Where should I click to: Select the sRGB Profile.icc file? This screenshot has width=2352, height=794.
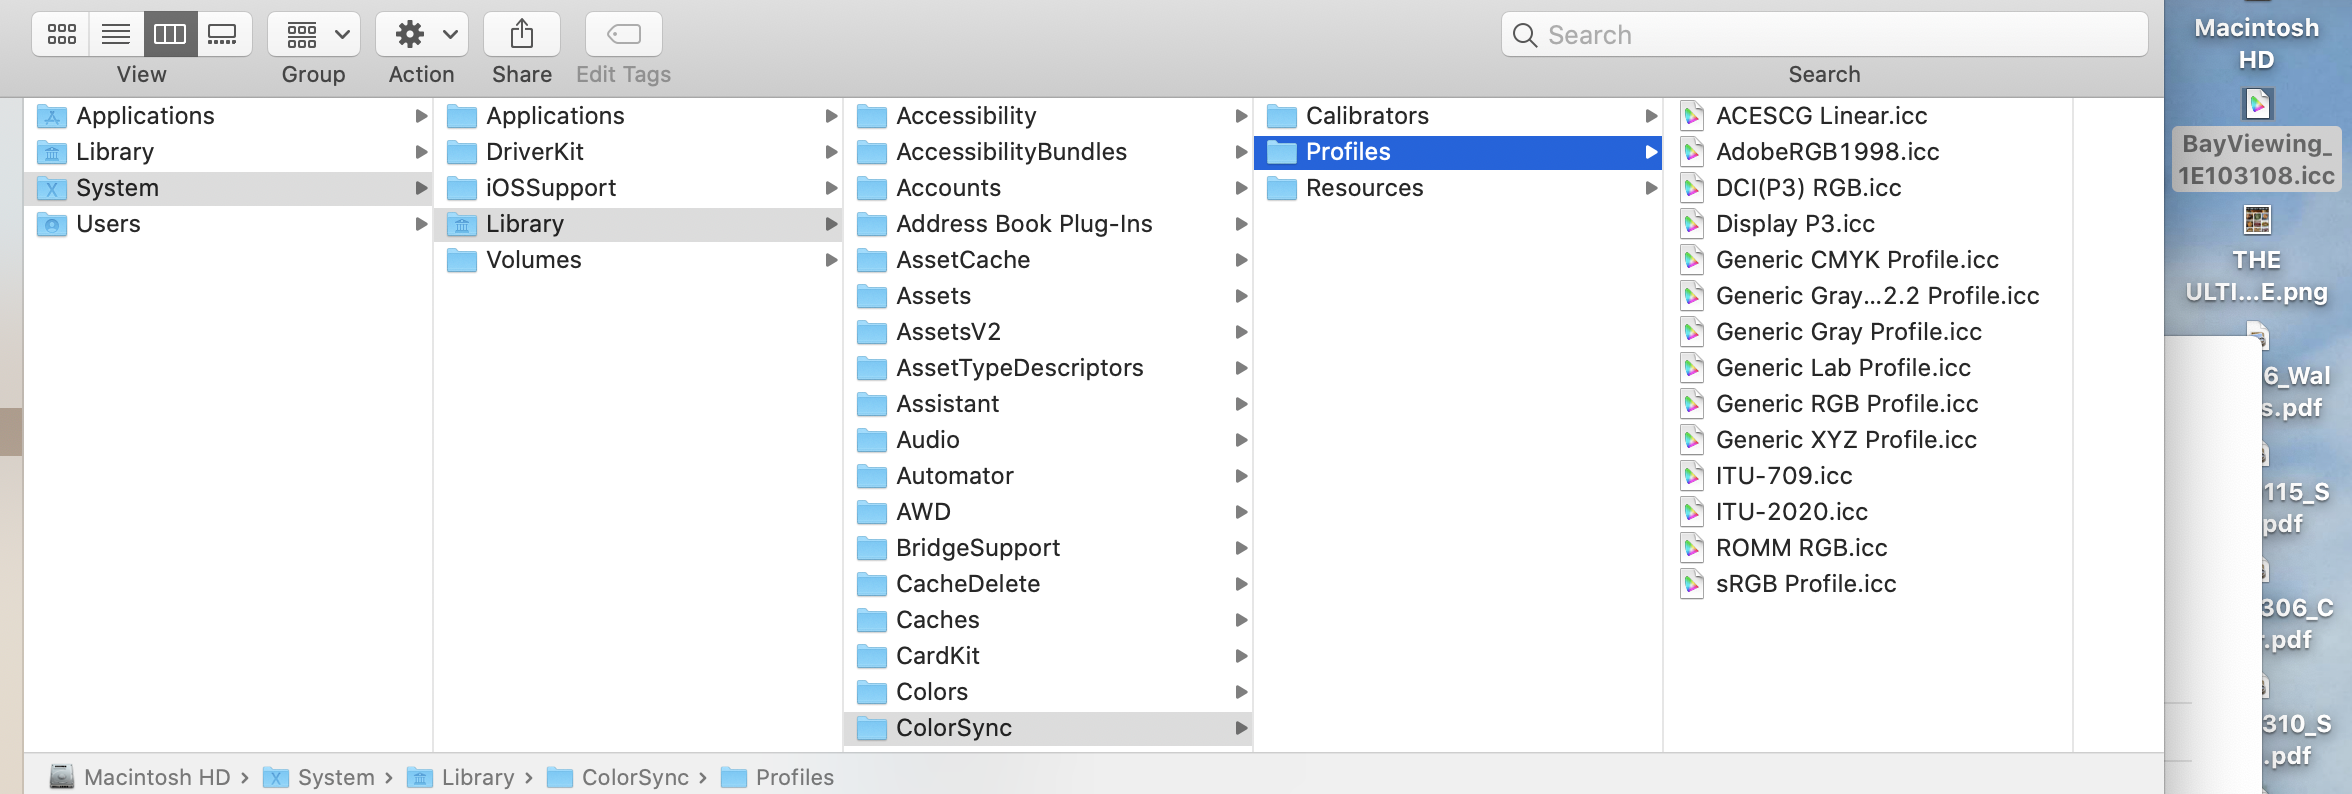[x=1805, y=584]
